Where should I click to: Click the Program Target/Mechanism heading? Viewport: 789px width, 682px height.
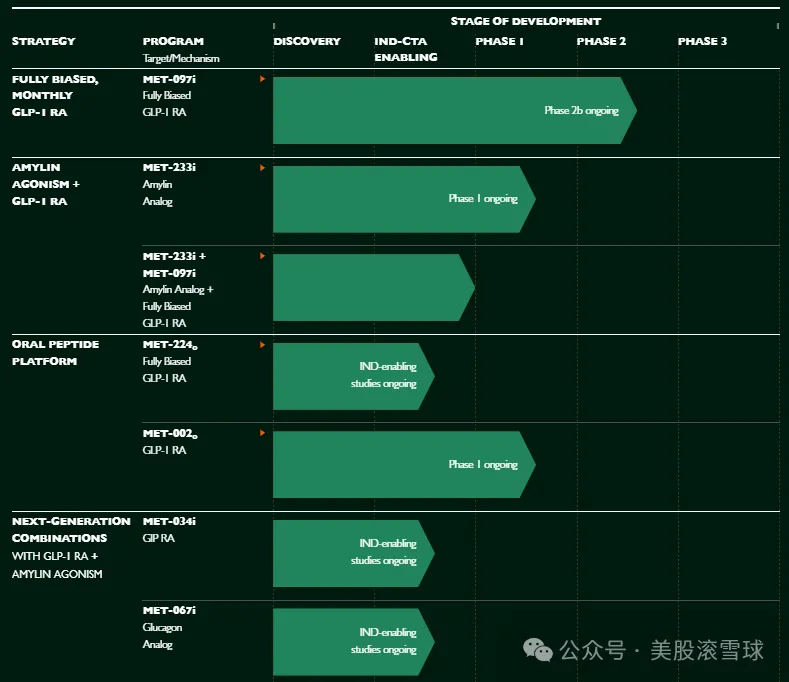click(x=180, y=49)
